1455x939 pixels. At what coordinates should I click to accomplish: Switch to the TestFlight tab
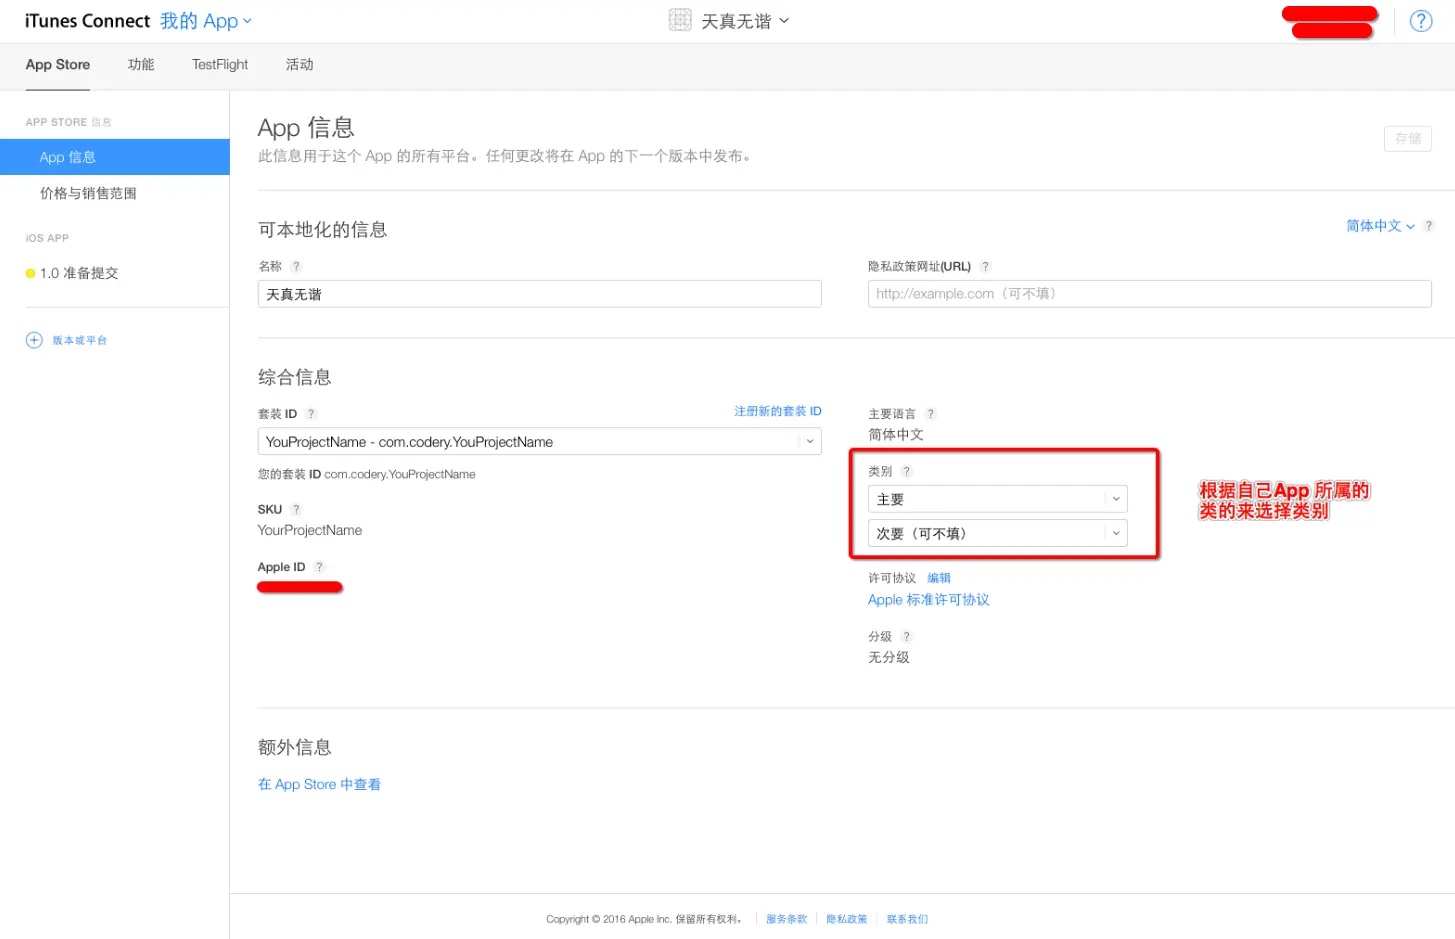click(220, 65)
